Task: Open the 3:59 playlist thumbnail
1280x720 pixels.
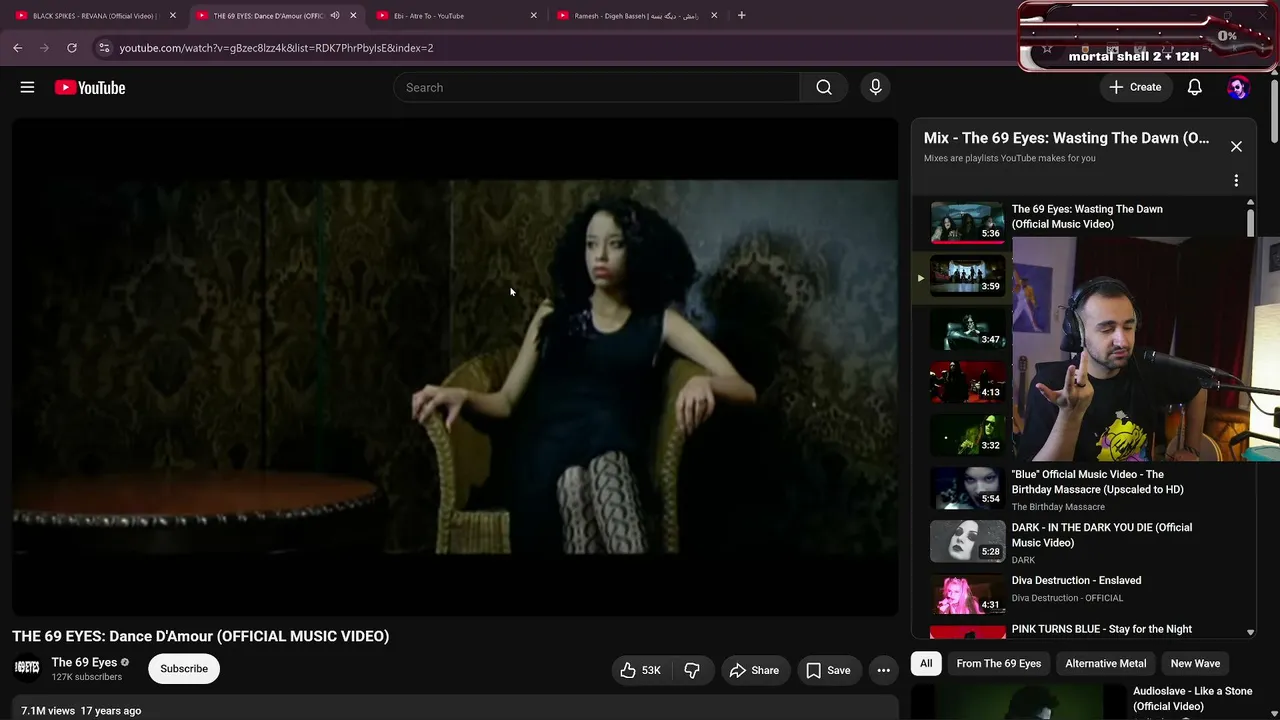Action: (x=967, y=276)
